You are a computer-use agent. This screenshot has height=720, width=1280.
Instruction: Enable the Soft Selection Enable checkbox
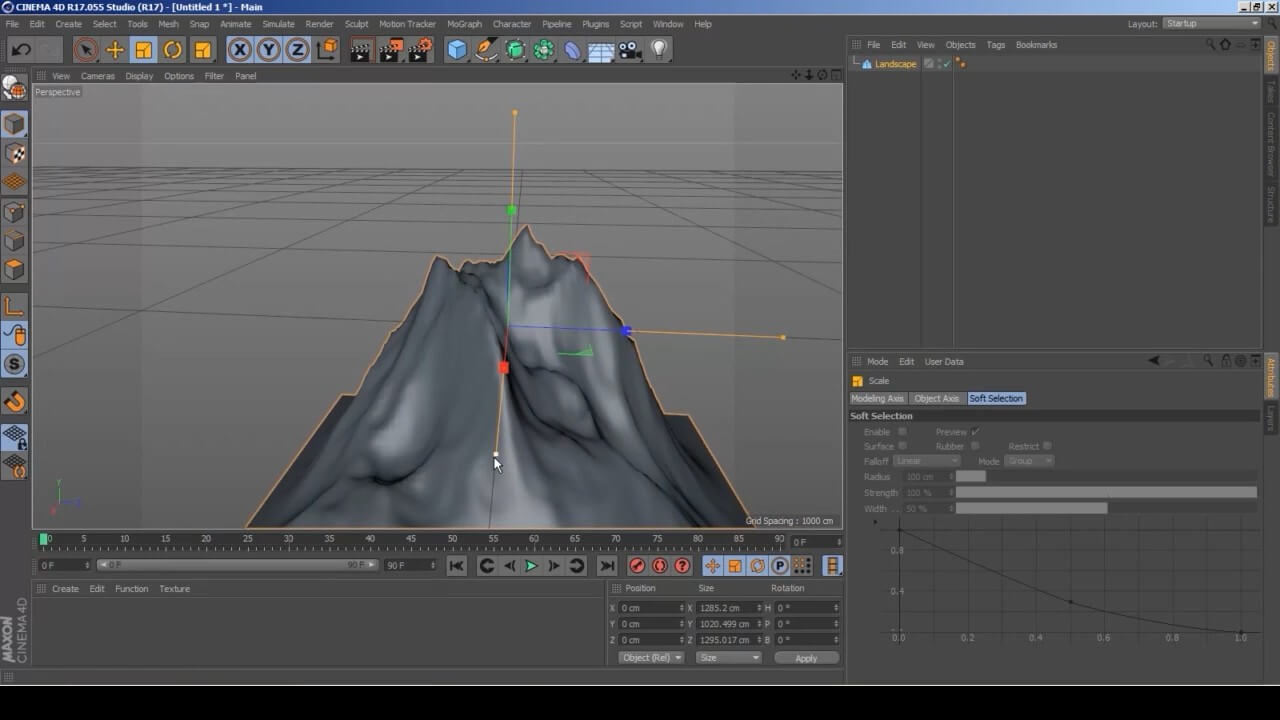[x=903, y=431]
